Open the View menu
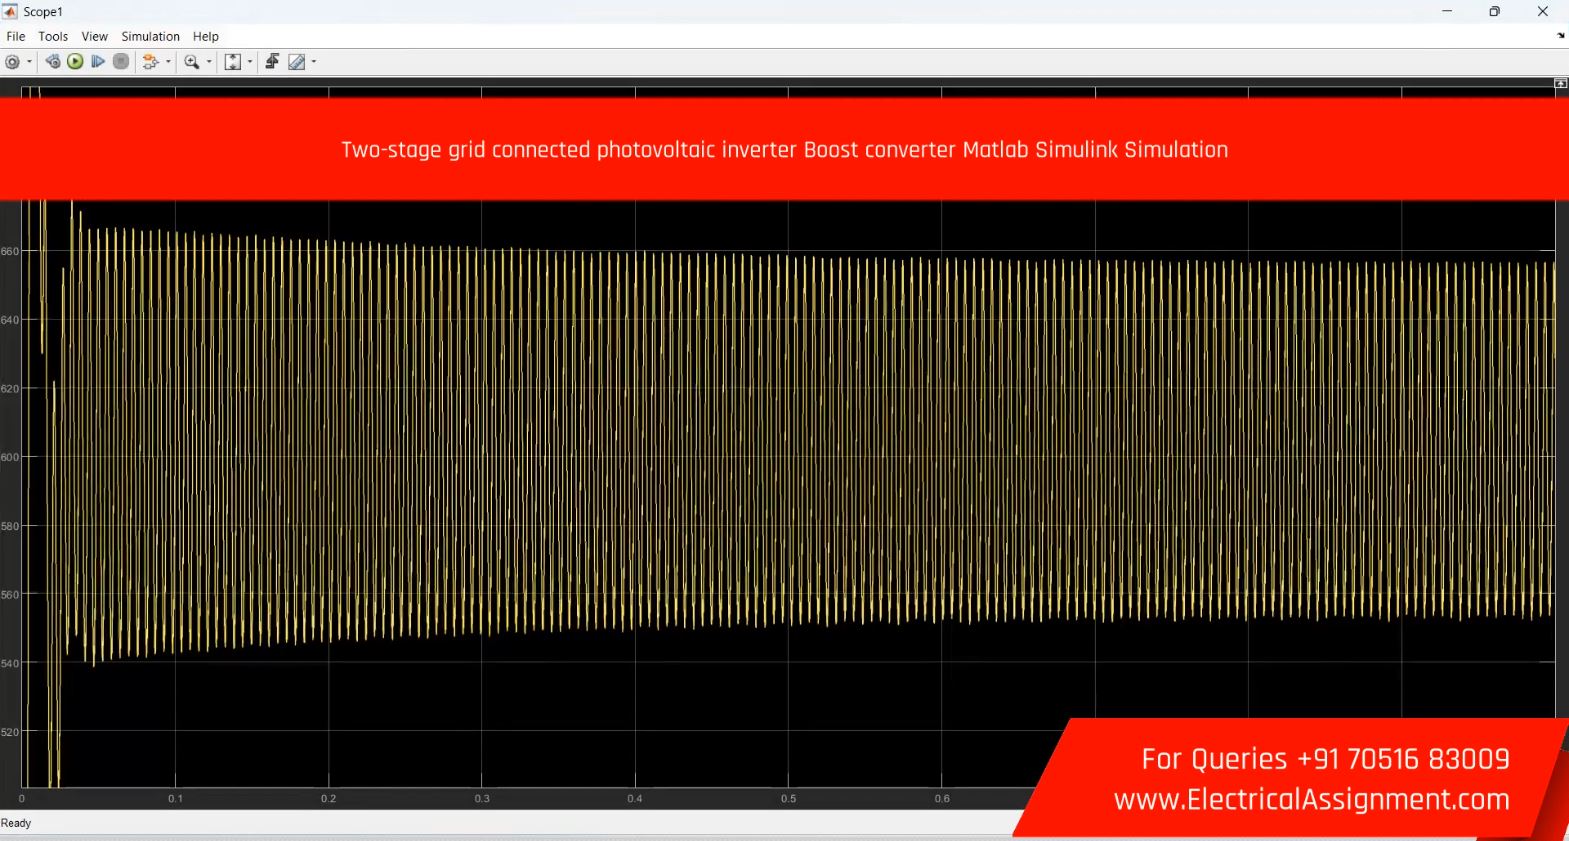The image size is (1569, 841). tap(94, 36)
